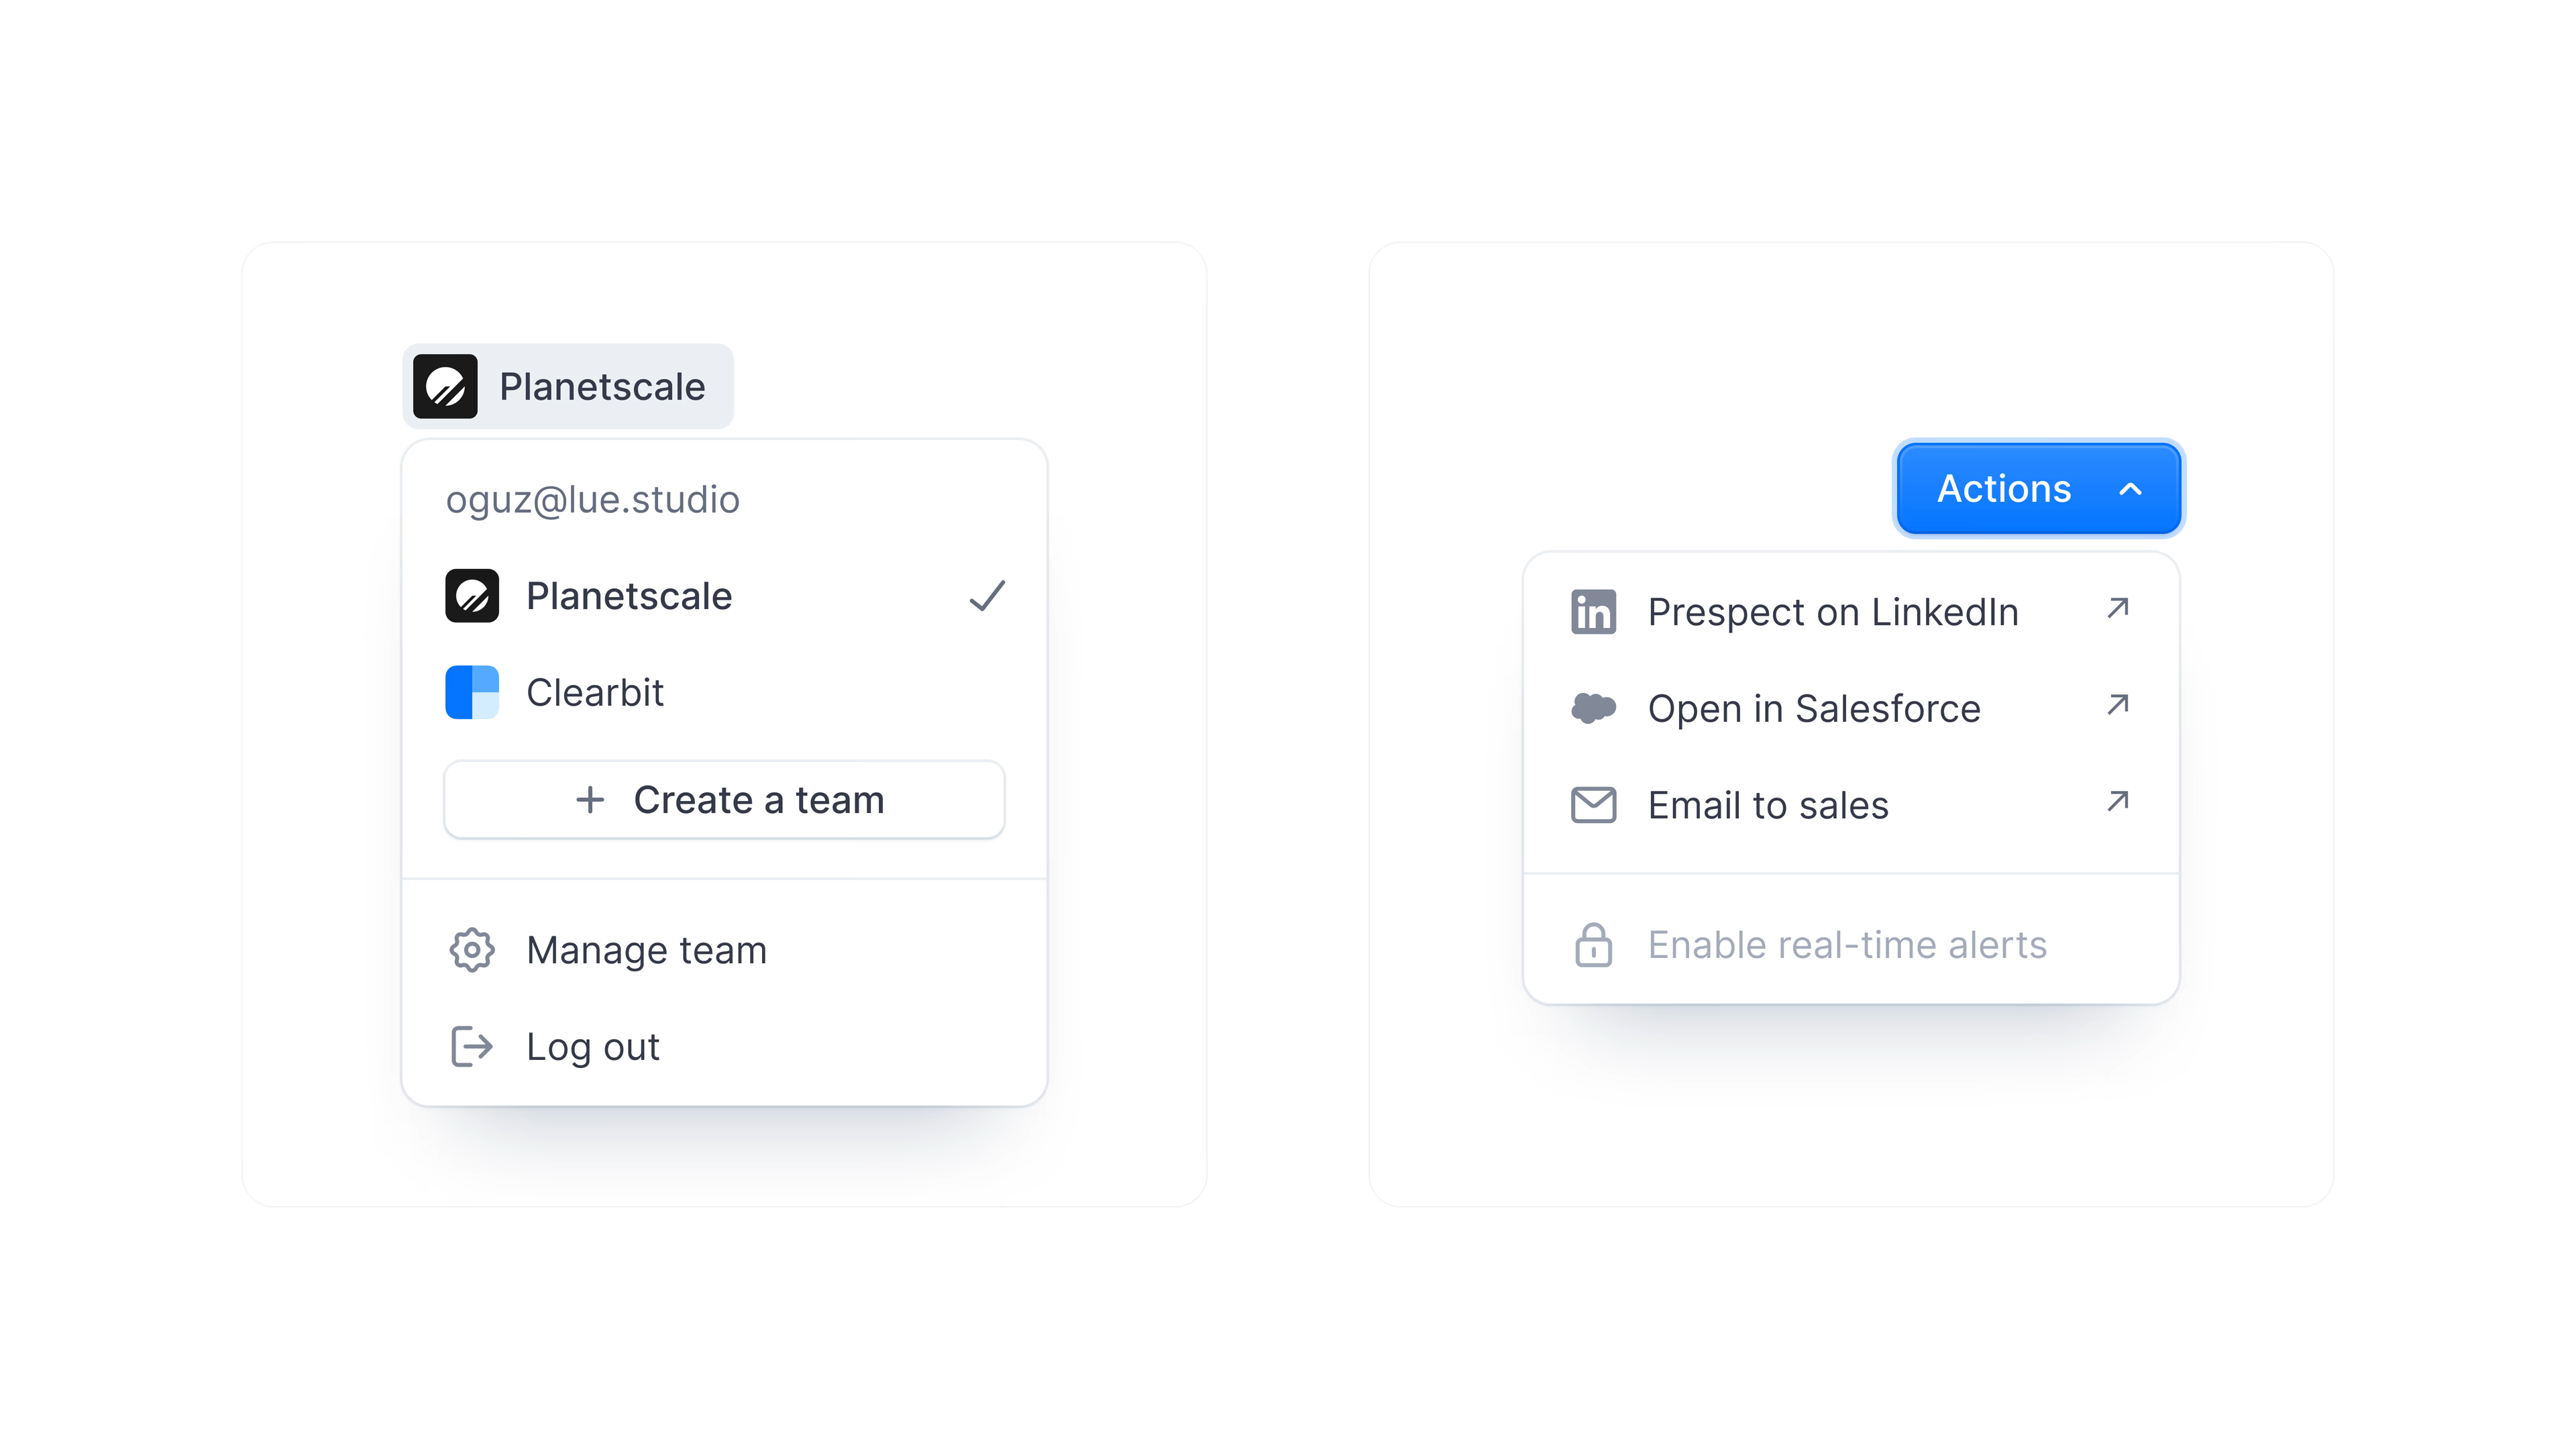The height and width of the screenshot is (1449, 2576).
Task: Select Clearbit from the team list
Action: click(596, 692)
